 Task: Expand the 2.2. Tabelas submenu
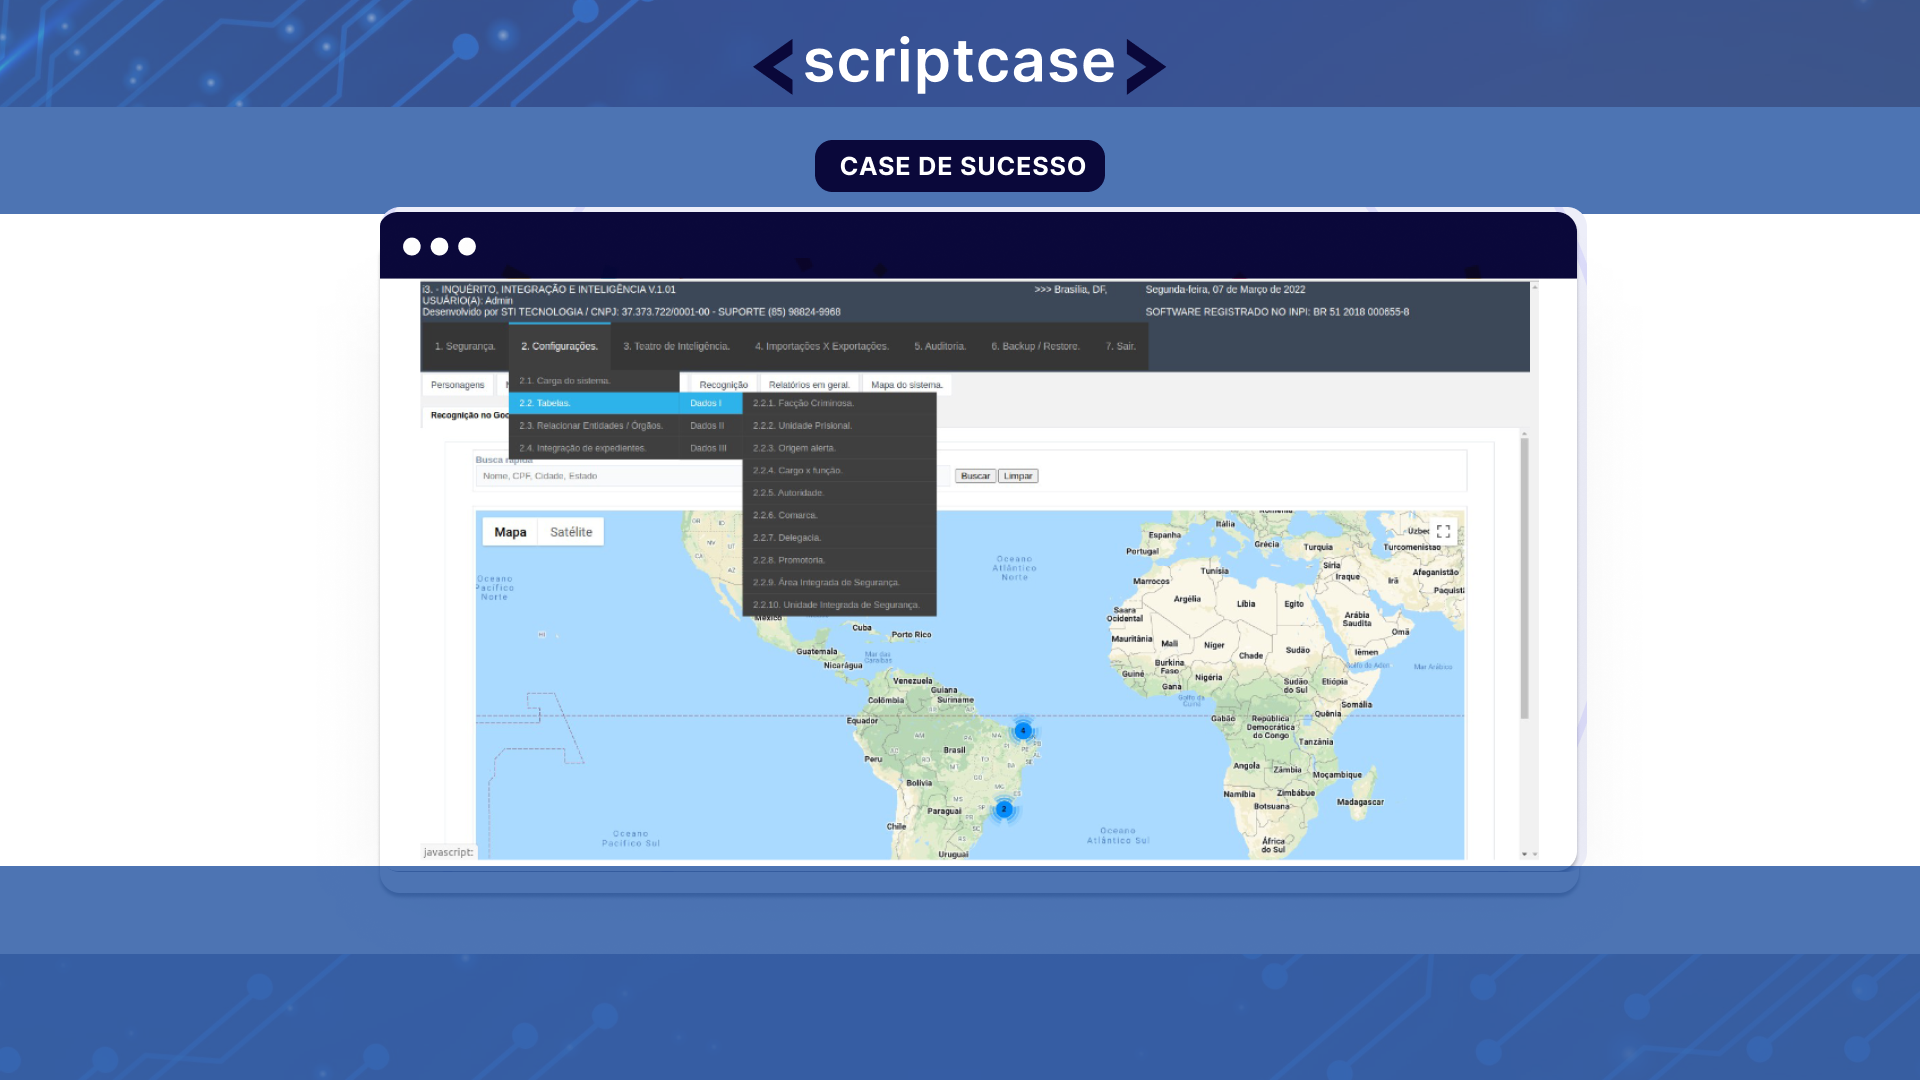coord(594,403)
